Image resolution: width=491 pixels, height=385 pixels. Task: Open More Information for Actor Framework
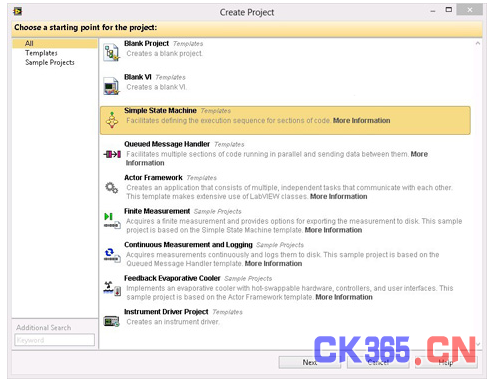click(x=338, y=197)
